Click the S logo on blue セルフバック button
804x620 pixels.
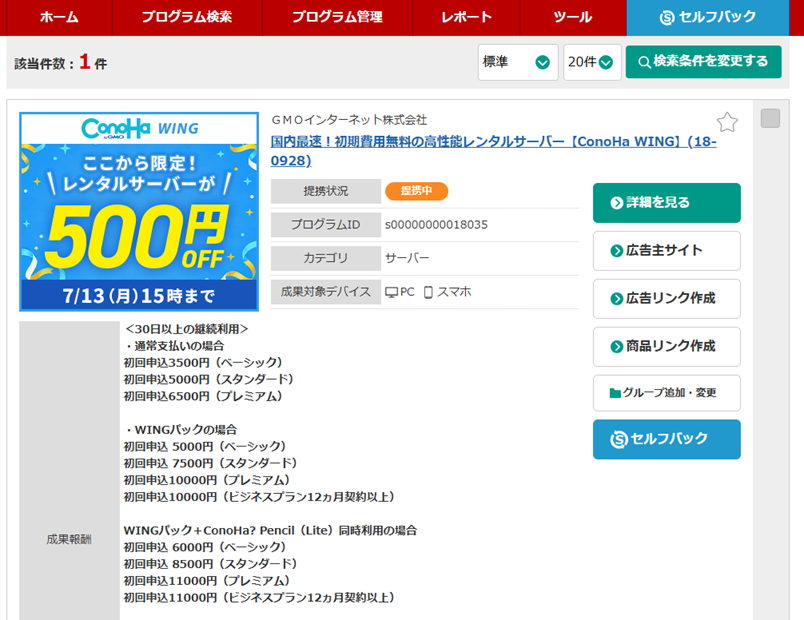click(619, 439)
